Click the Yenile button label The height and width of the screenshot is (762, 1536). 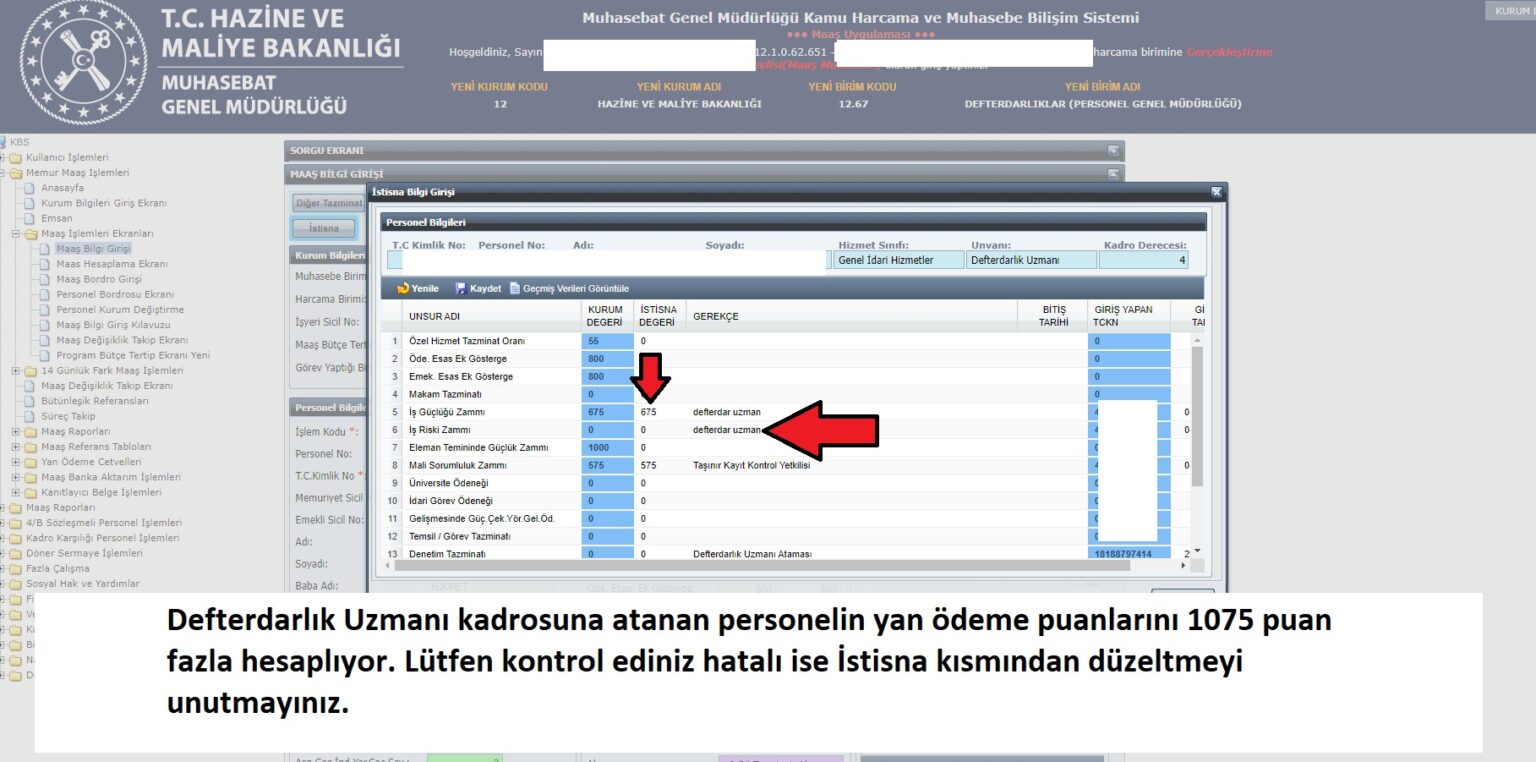click(x=425, y=288)
